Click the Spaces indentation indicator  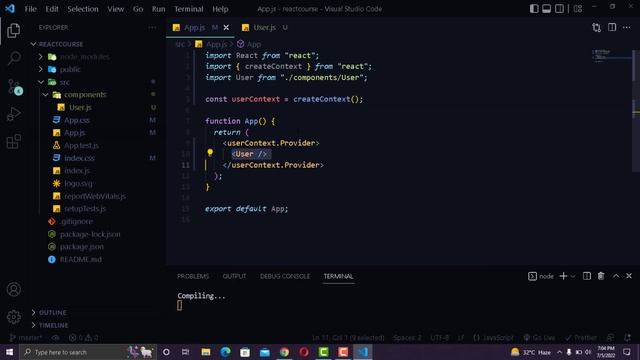click(x=407, y=338)
